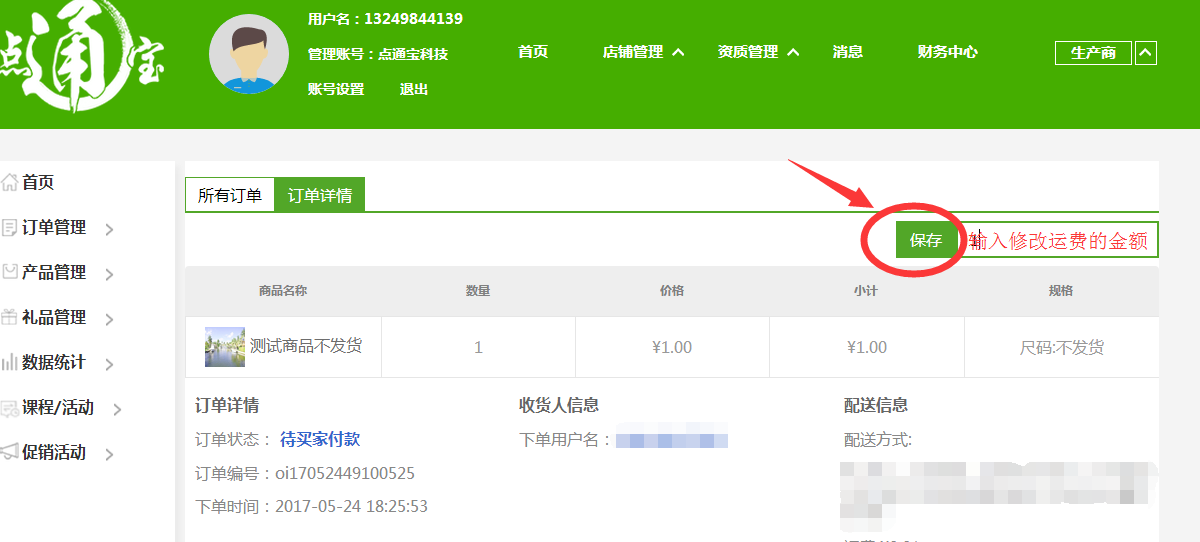Click the 测试商品不发货 product thumbnail
Screen dimensions: 1200x542
(225, 347)
